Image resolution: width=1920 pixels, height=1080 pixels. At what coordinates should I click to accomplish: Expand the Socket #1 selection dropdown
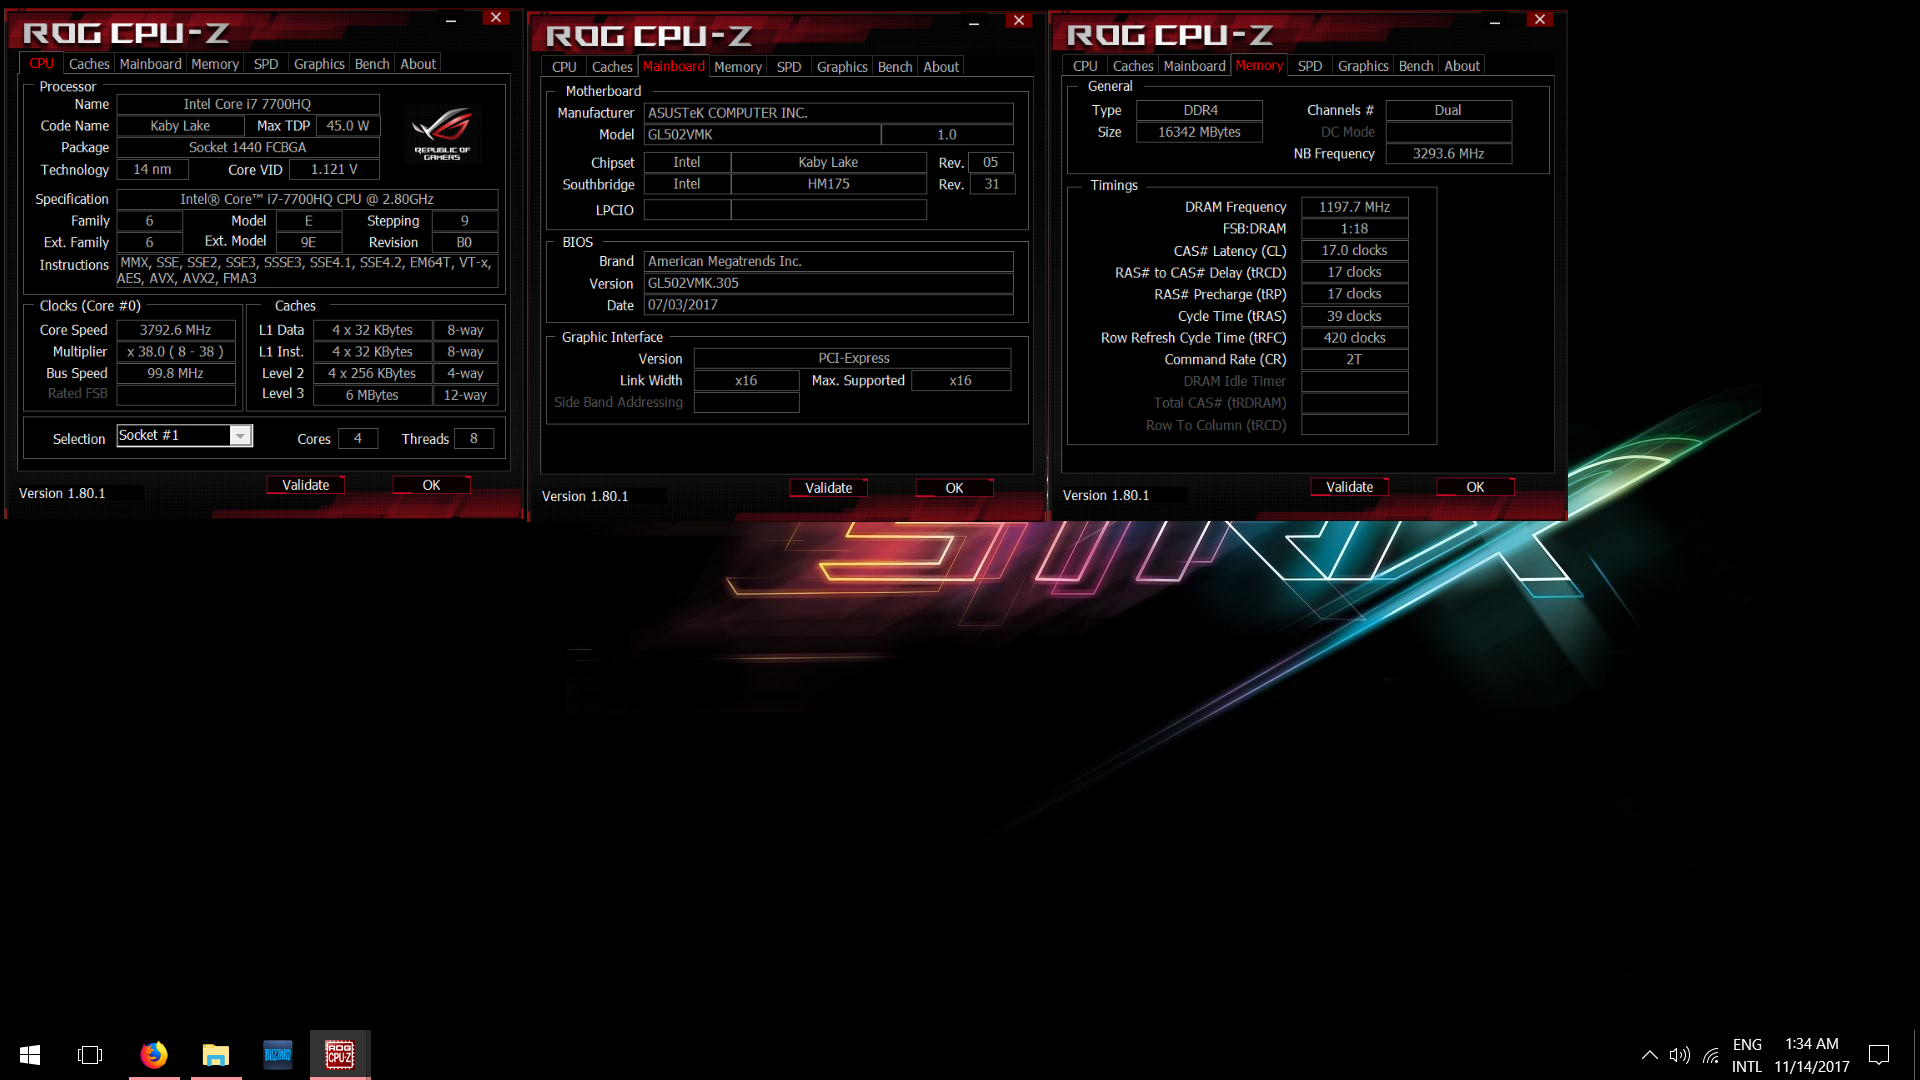click(240, 436)
